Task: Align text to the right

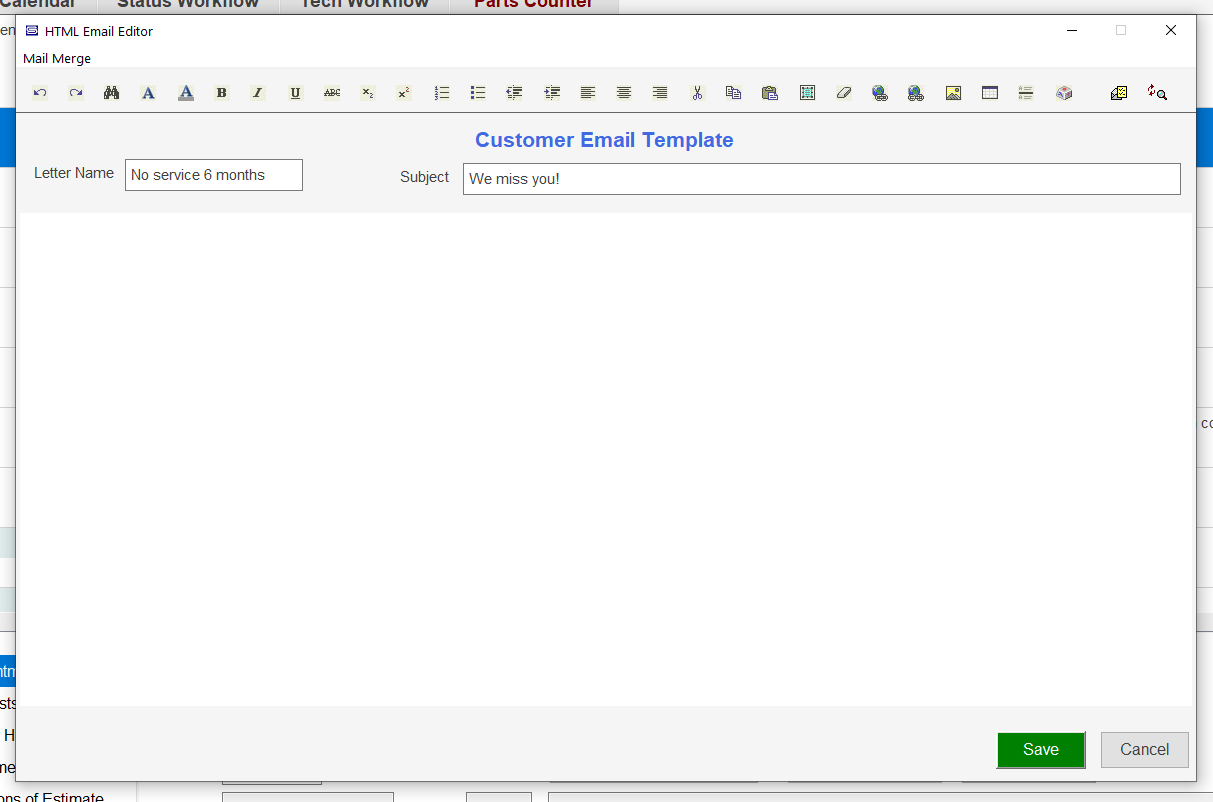Action: click(660, 93)
